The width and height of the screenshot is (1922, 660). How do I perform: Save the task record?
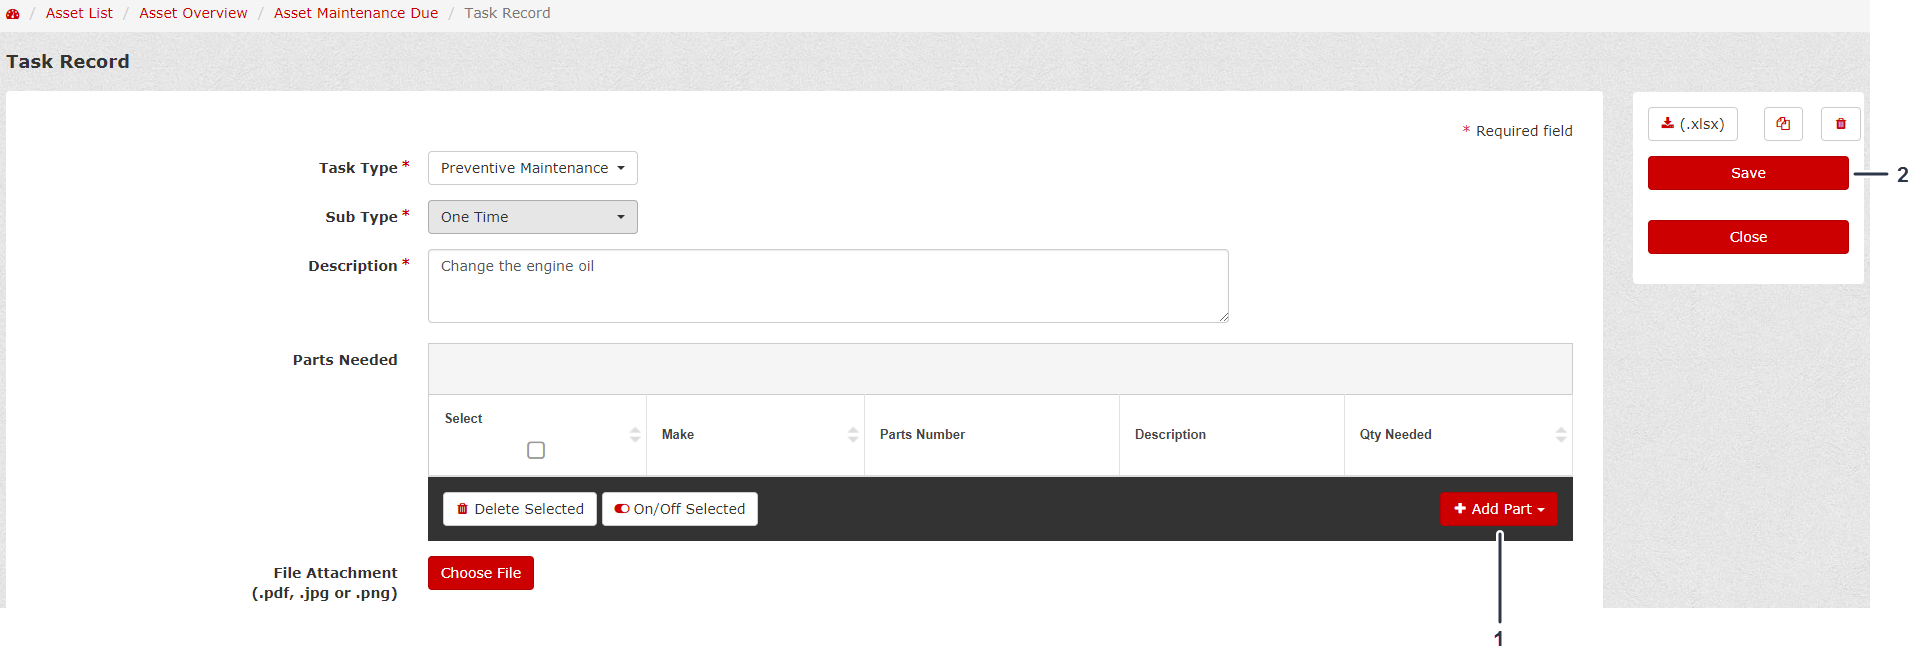point(1747,173)
